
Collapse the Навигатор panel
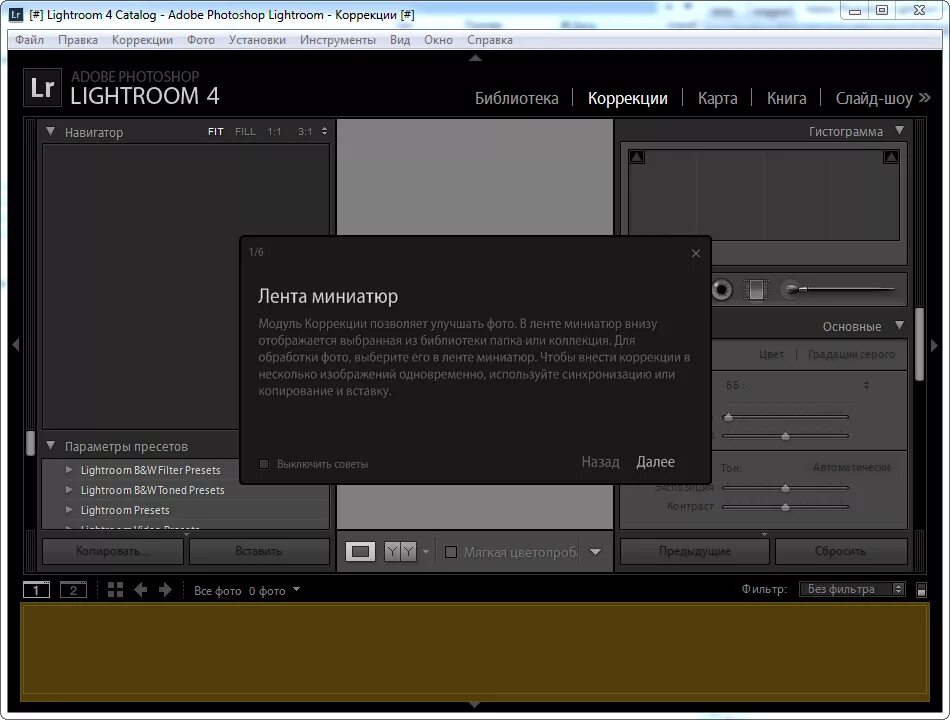(50, 132)
